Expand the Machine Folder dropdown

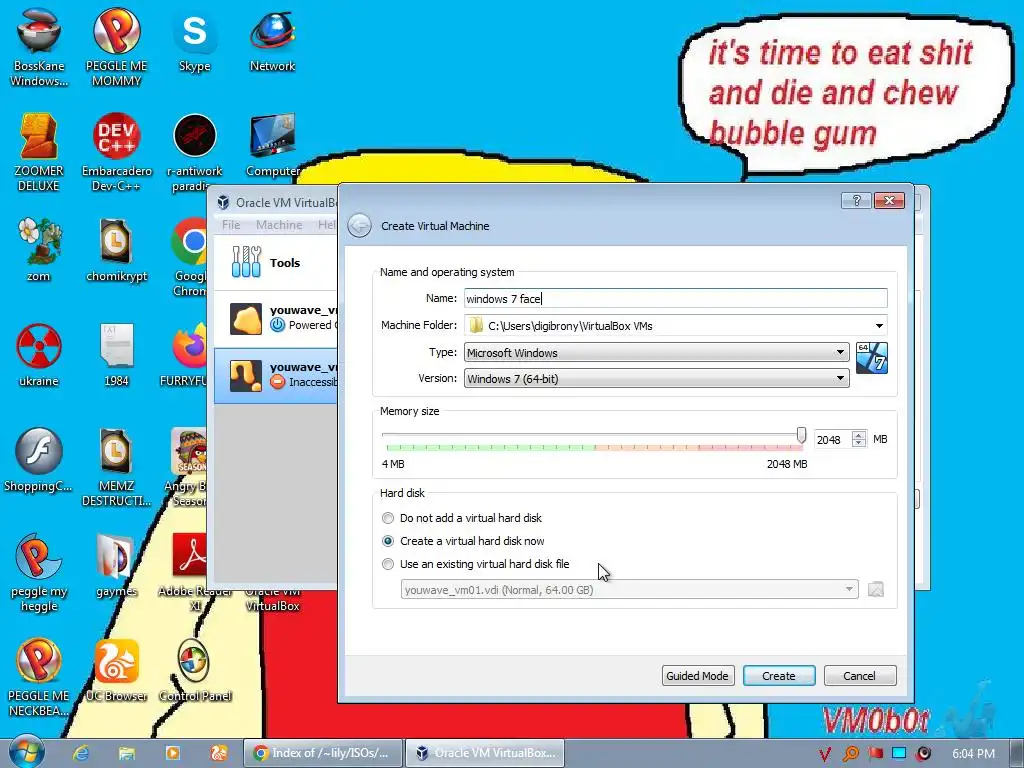coord(880,325)
